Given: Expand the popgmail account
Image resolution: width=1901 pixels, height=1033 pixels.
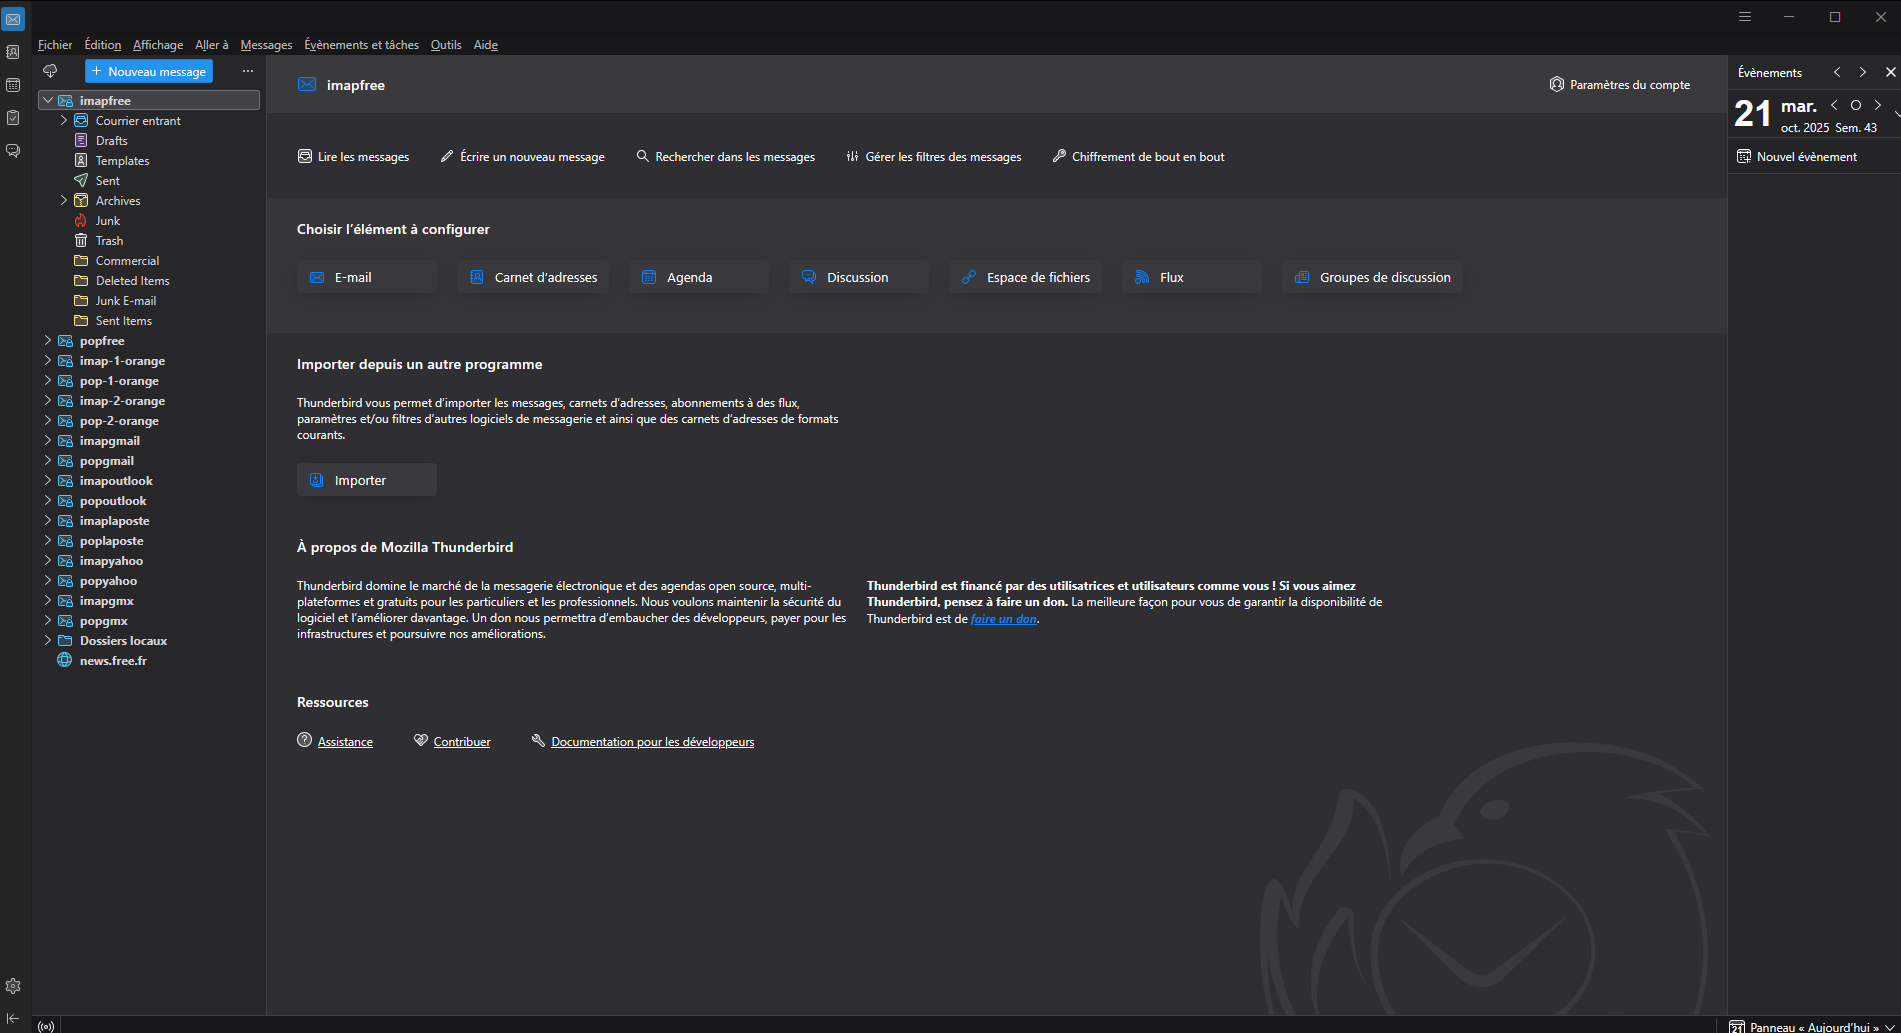Looking at the screenshot, I should tap(48, 461).
